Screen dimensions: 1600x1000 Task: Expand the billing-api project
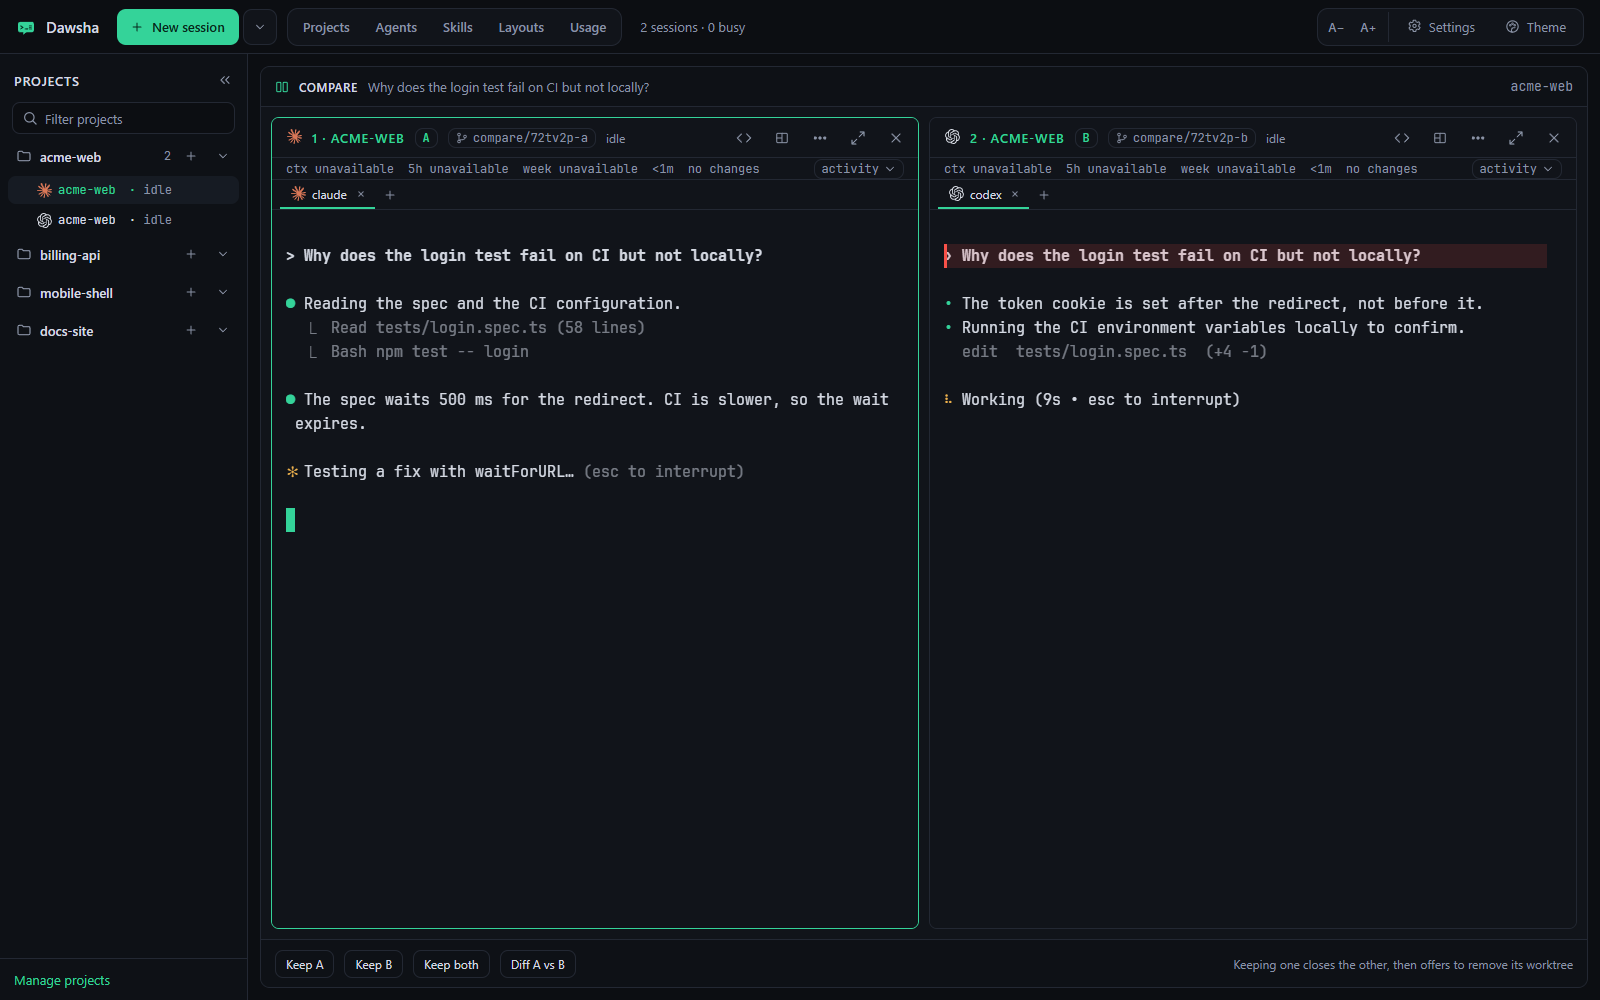click(223, 254)
